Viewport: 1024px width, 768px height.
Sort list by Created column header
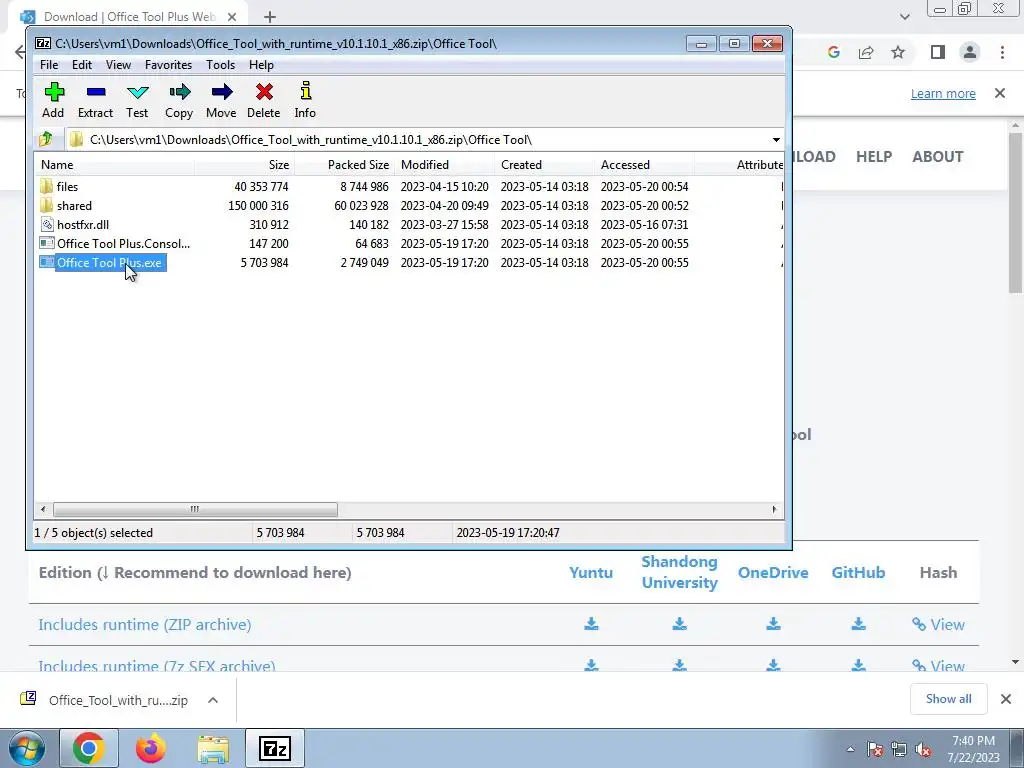click(544, 165)
